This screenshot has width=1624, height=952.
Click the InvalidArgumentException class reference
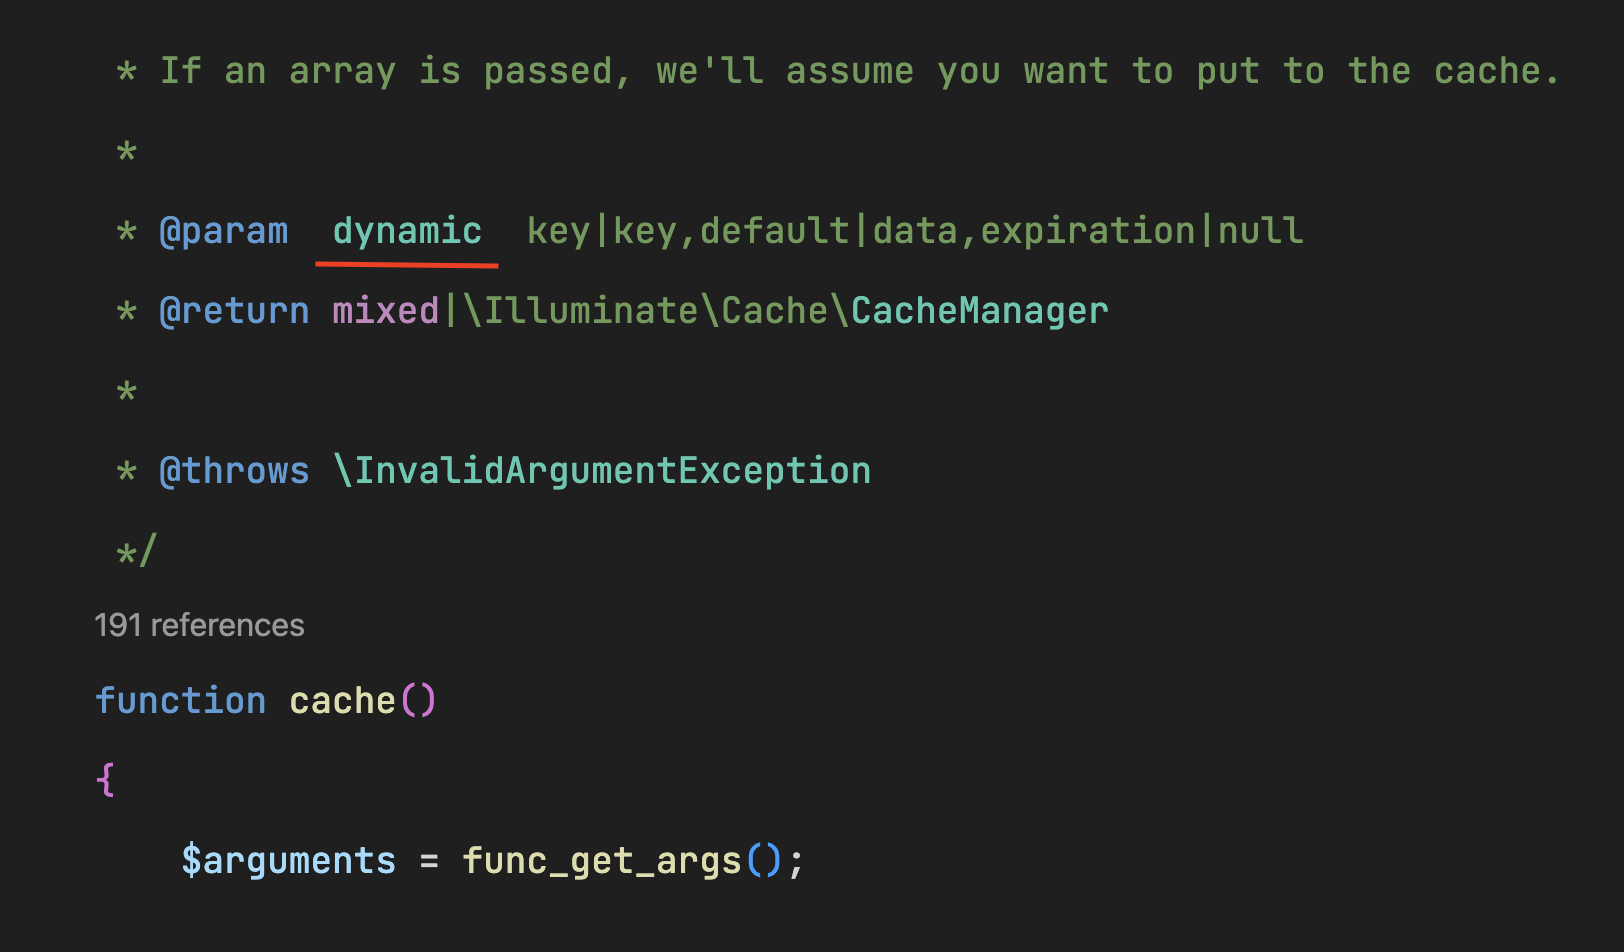tap(612, 471)
